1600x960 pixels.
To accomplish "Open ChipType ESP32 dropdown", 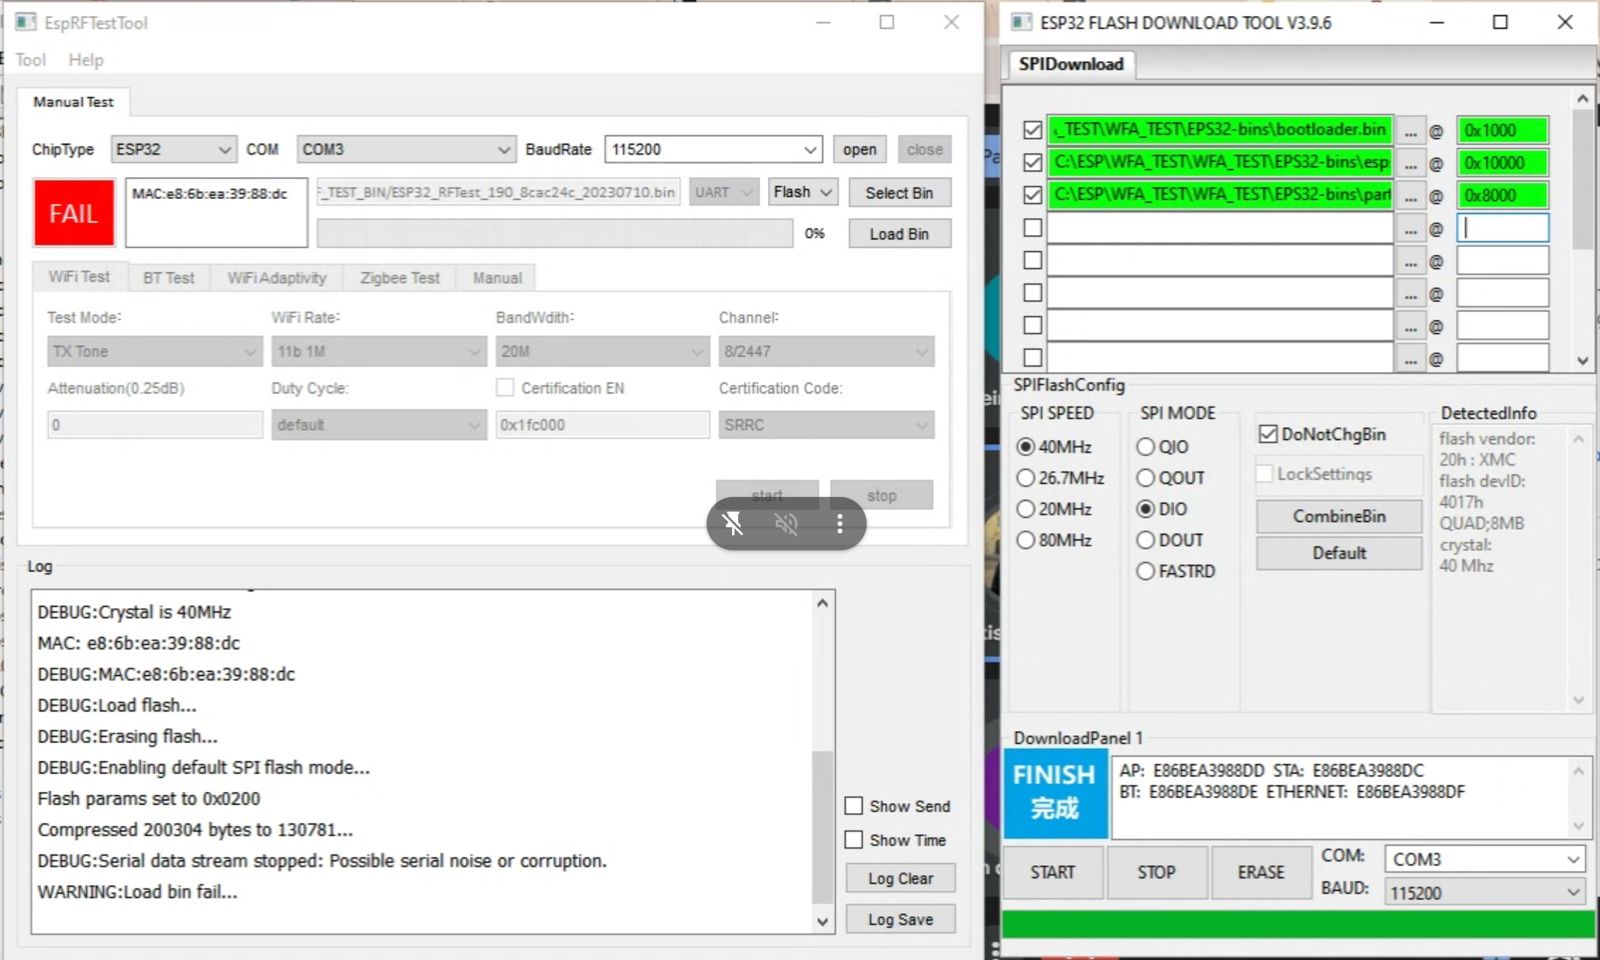I will coord(173,149).
